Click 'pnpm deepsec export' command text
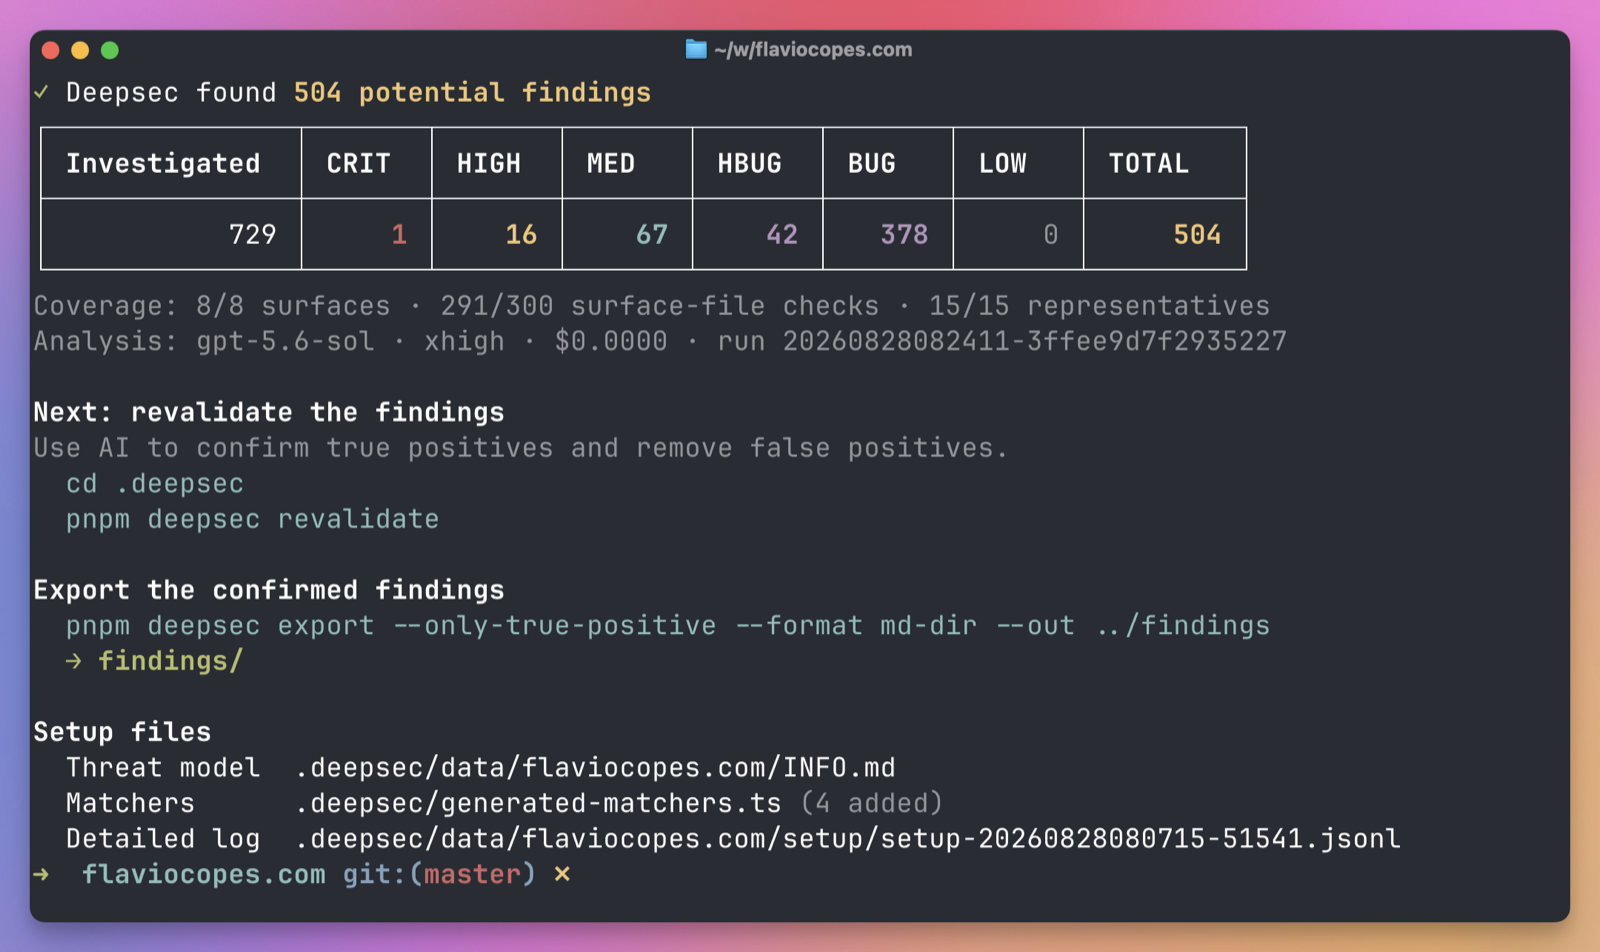Screen dimensions: 1600x952 (220, 626)
